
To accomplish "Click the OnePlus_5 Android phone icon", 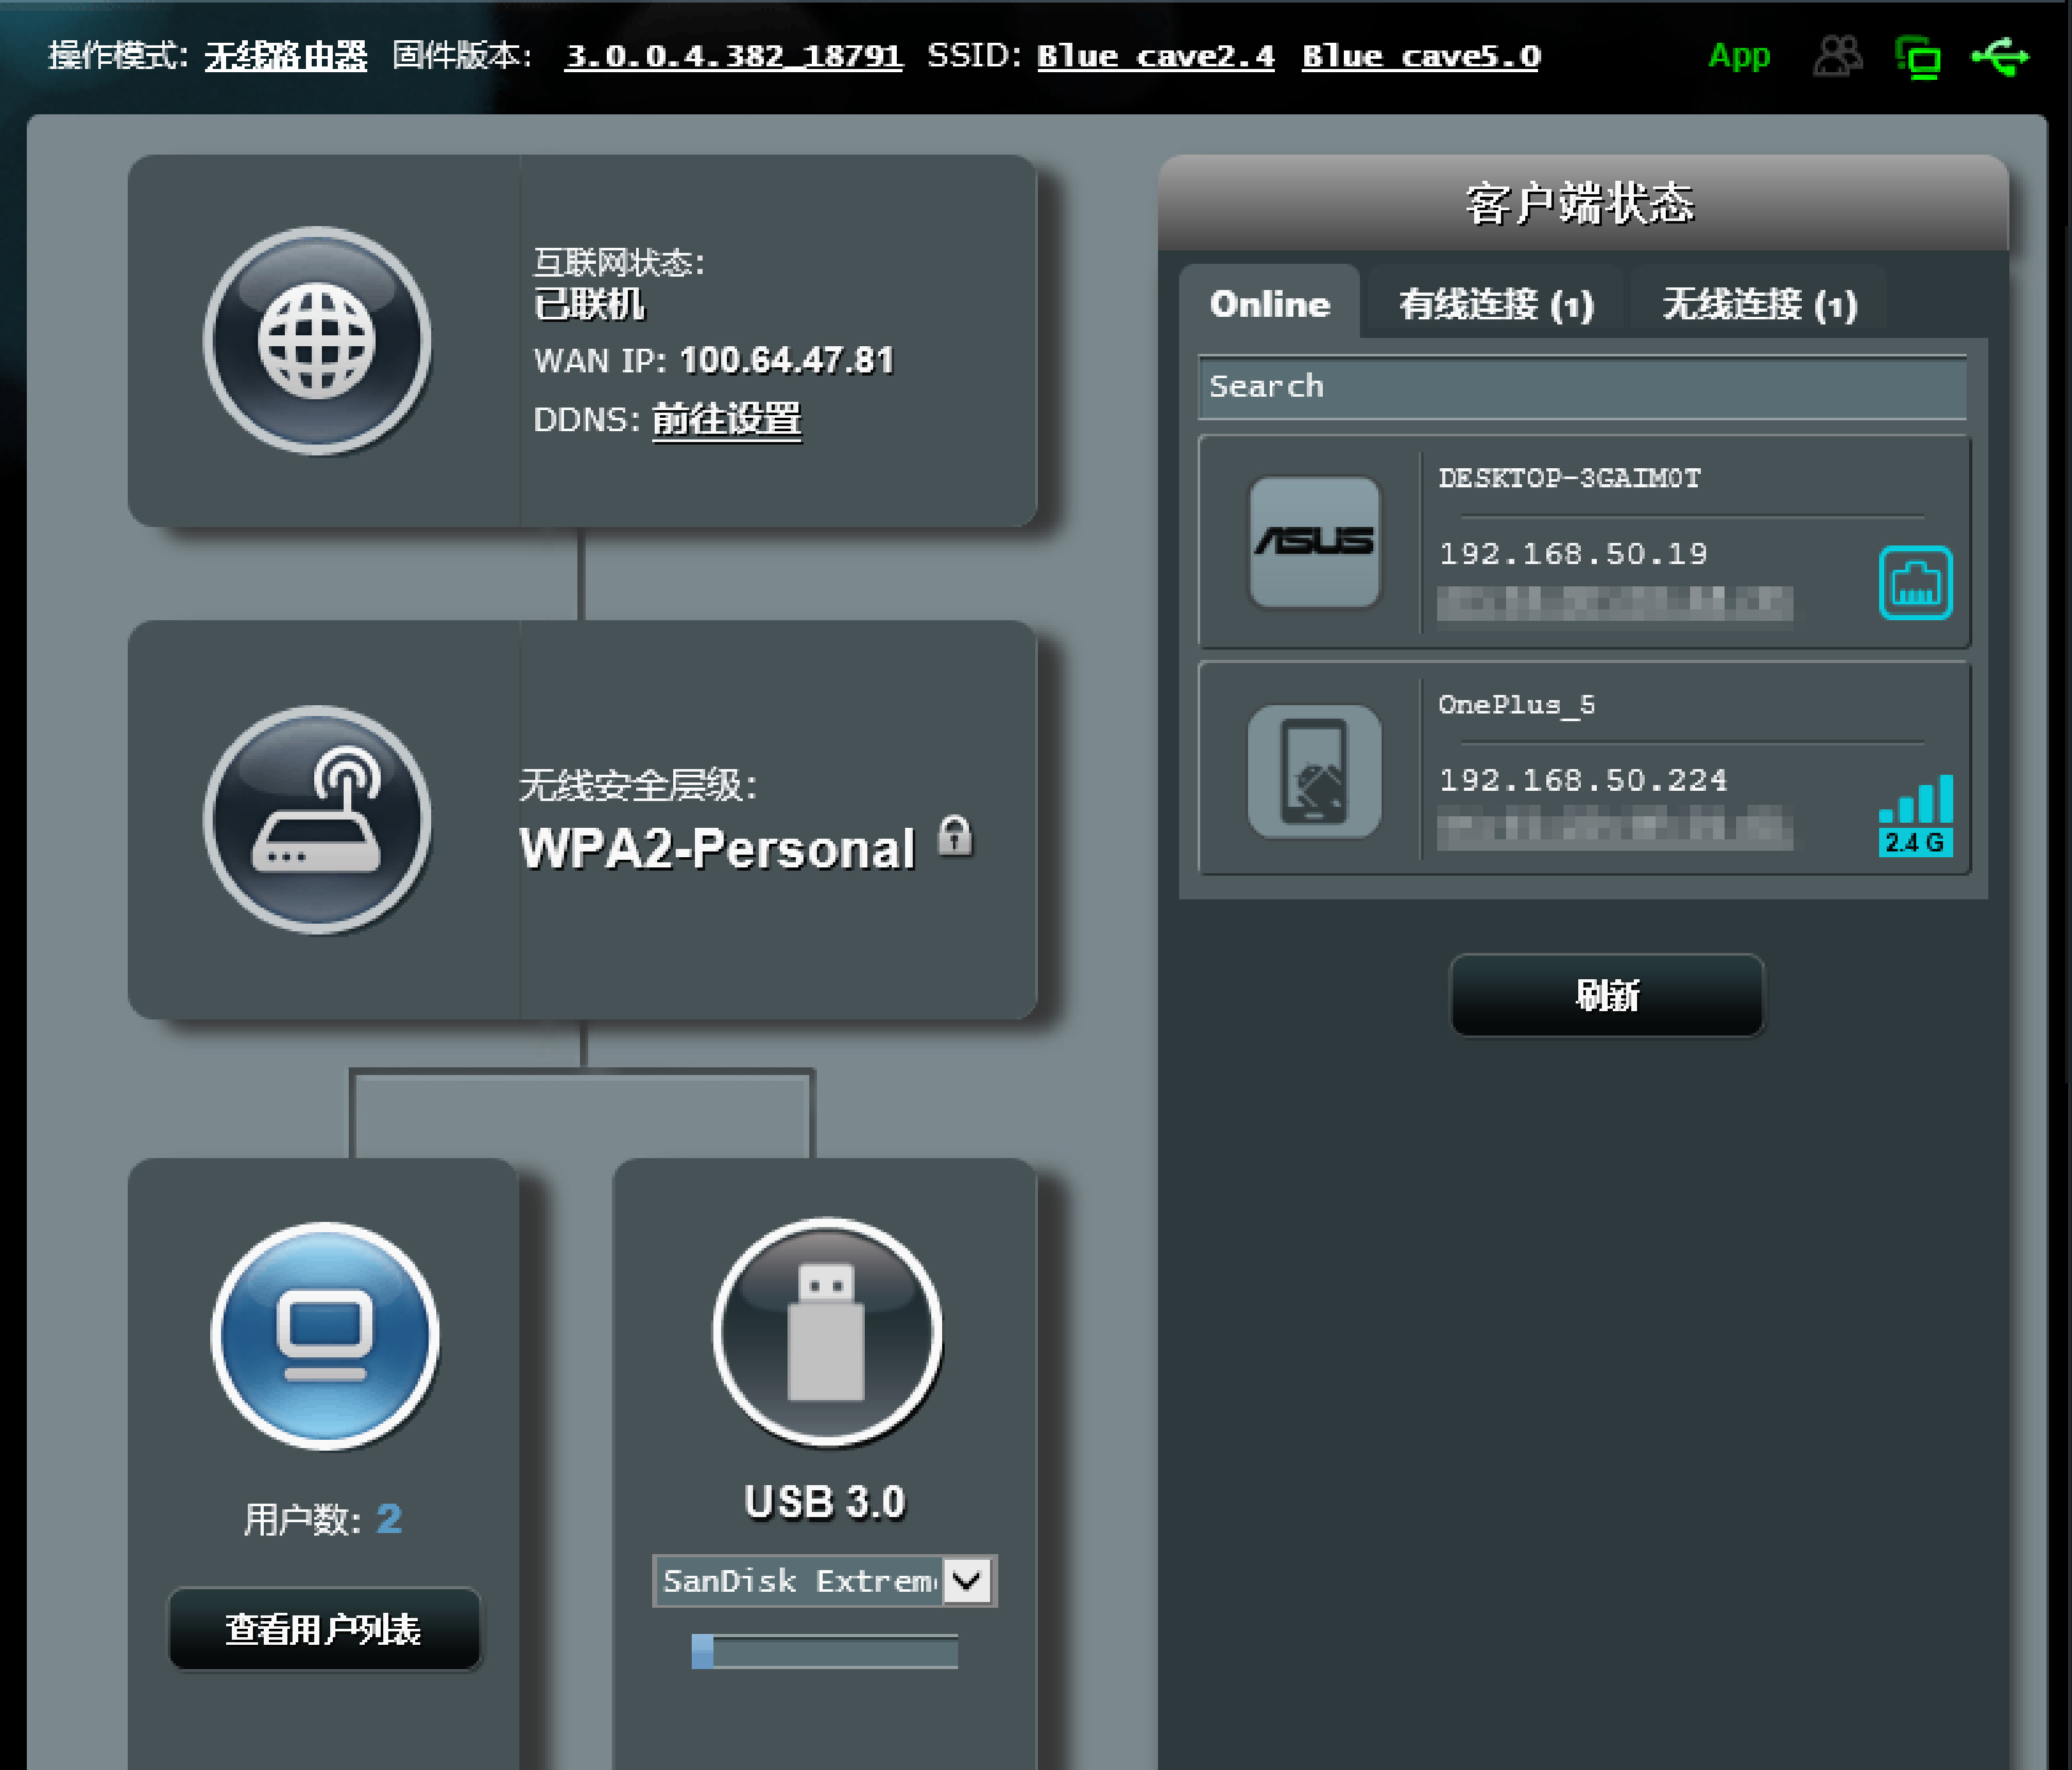I will coord(1314,770).
